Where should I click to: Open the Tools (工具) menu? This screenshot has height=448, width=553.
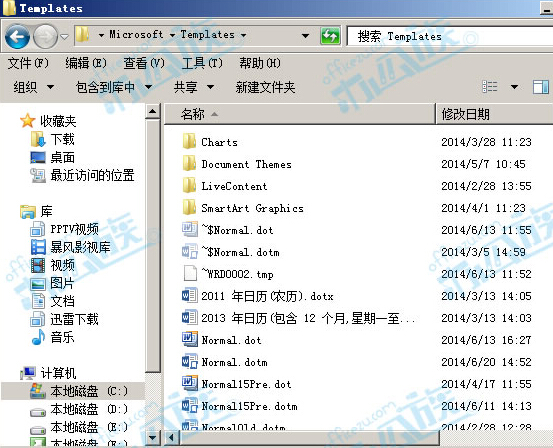(202, 63)
